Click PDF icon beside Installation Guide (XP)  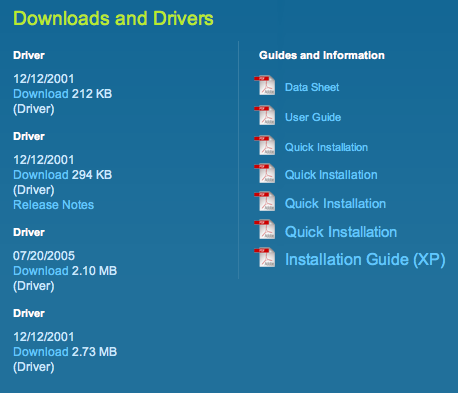[265, 257]
